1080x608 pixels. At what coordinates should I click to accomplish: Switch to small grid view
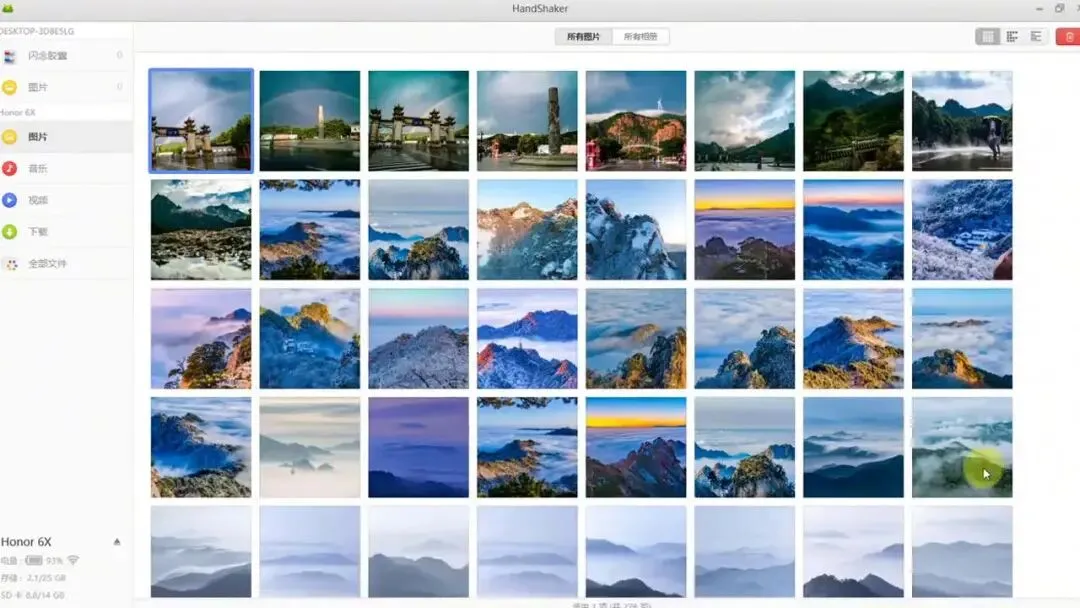(x=1012, y=36)
